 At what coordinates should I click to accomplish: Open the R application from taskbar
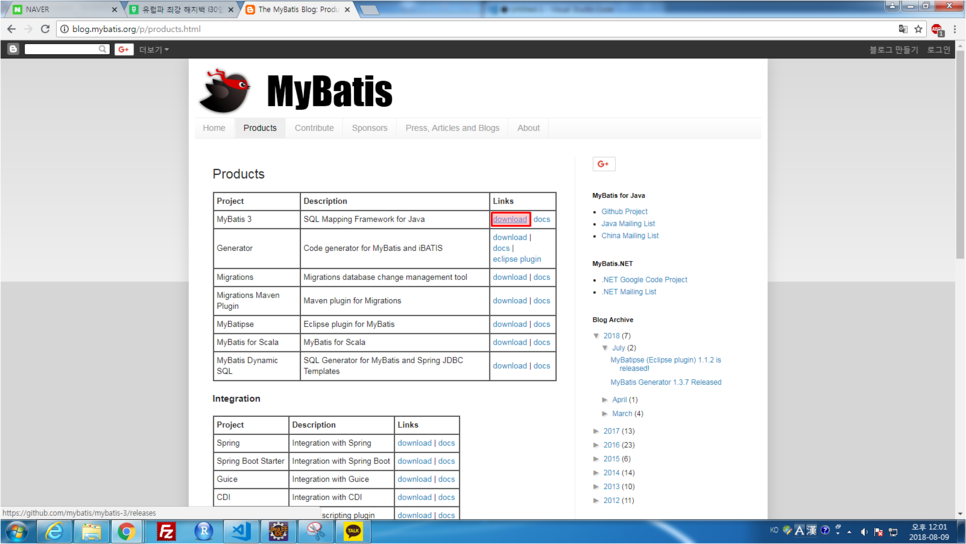pos(203,531)
